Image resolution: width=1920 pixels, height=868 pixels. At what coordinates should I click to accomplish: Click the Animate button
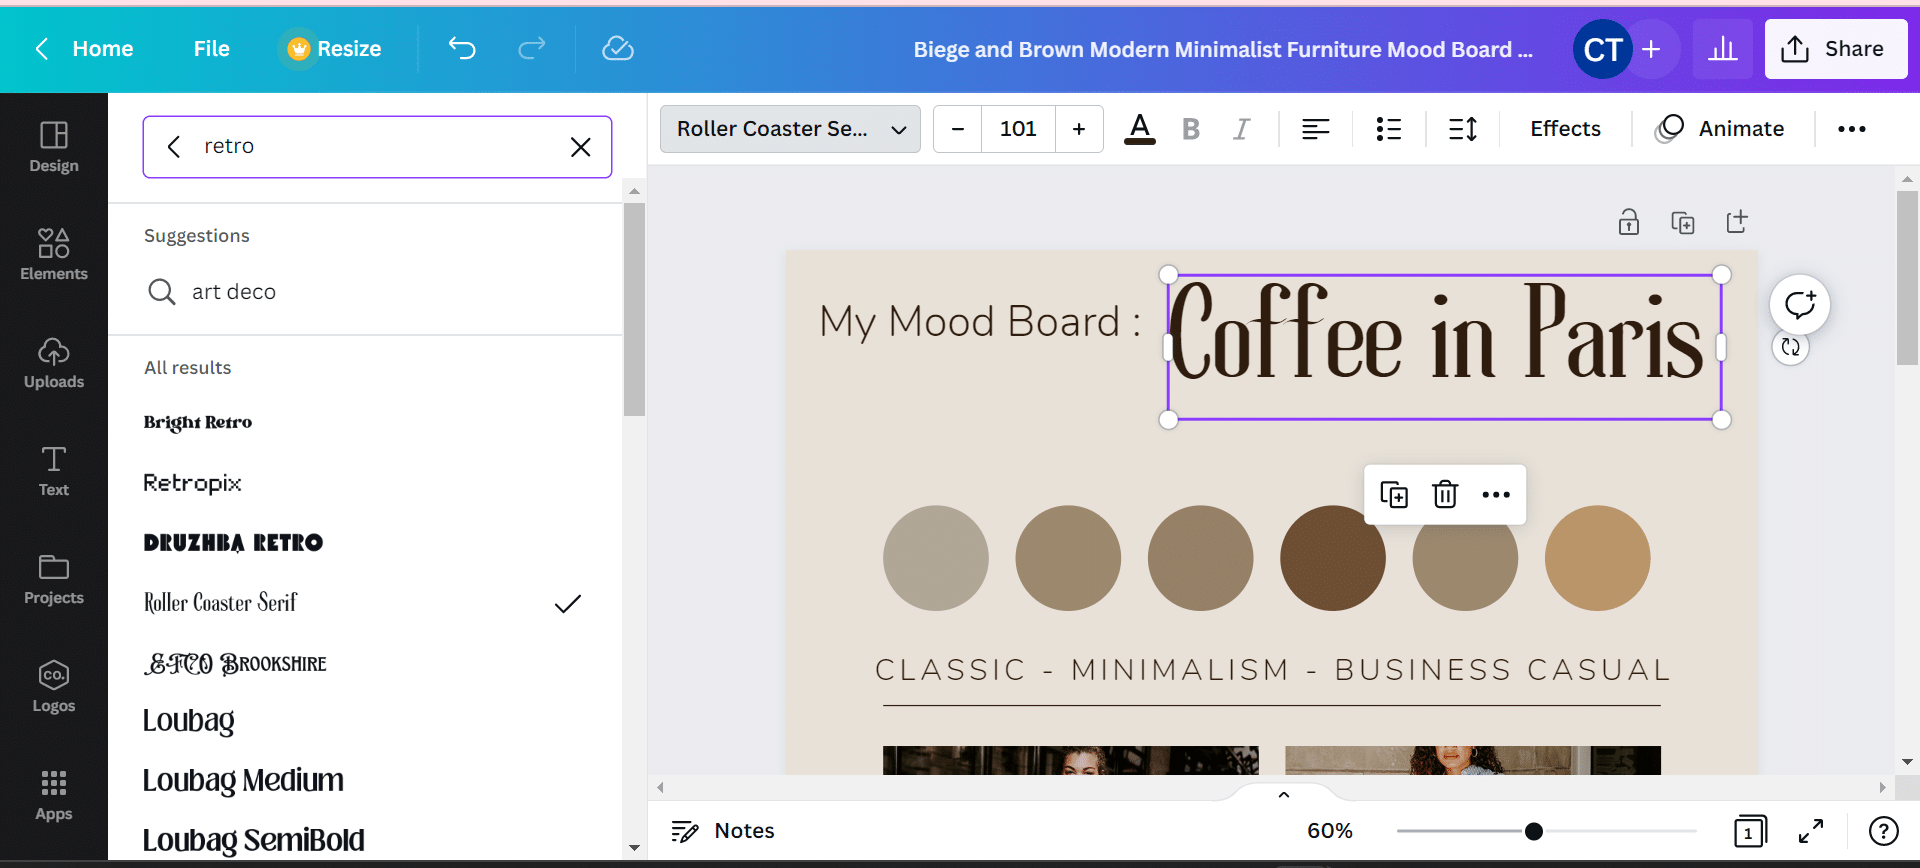(x=1720, y=129)
